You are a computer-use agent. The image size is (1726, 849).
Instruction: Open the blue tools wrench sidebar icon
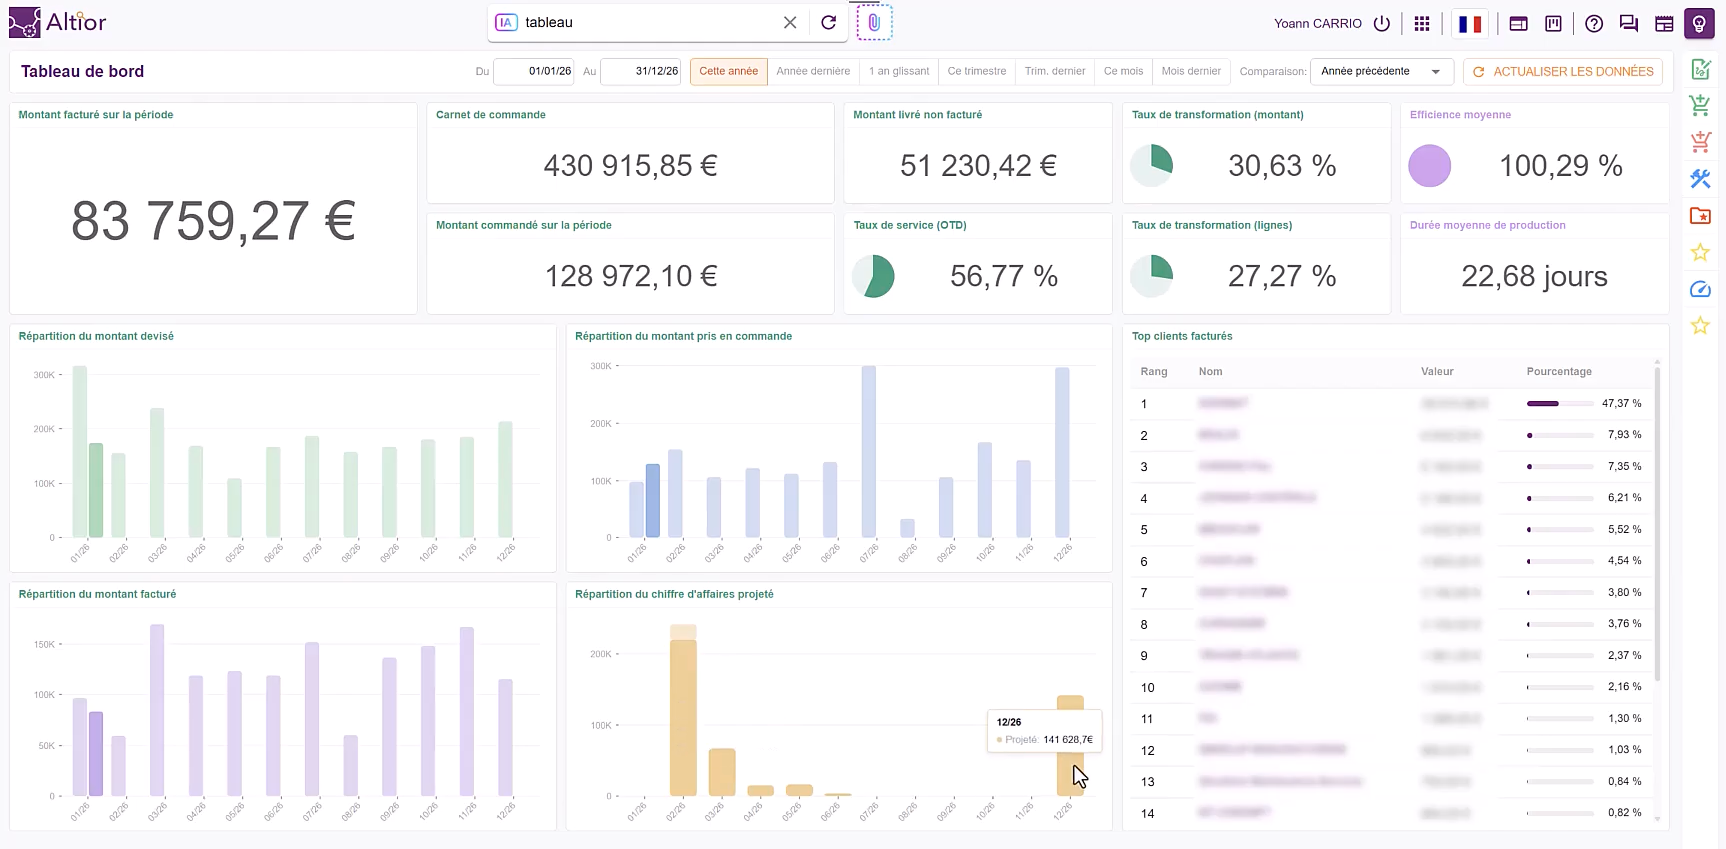(1700, 179)
